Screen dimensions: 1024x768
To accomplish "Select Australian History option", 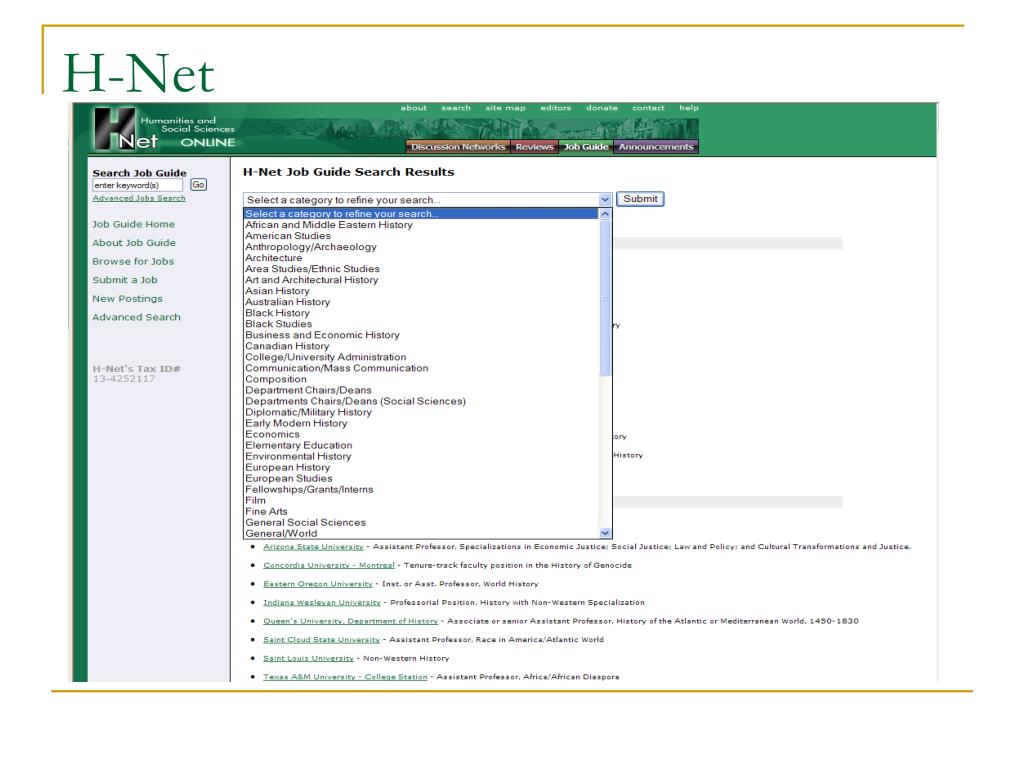I will pyautogui.click(x=421, y=302).
